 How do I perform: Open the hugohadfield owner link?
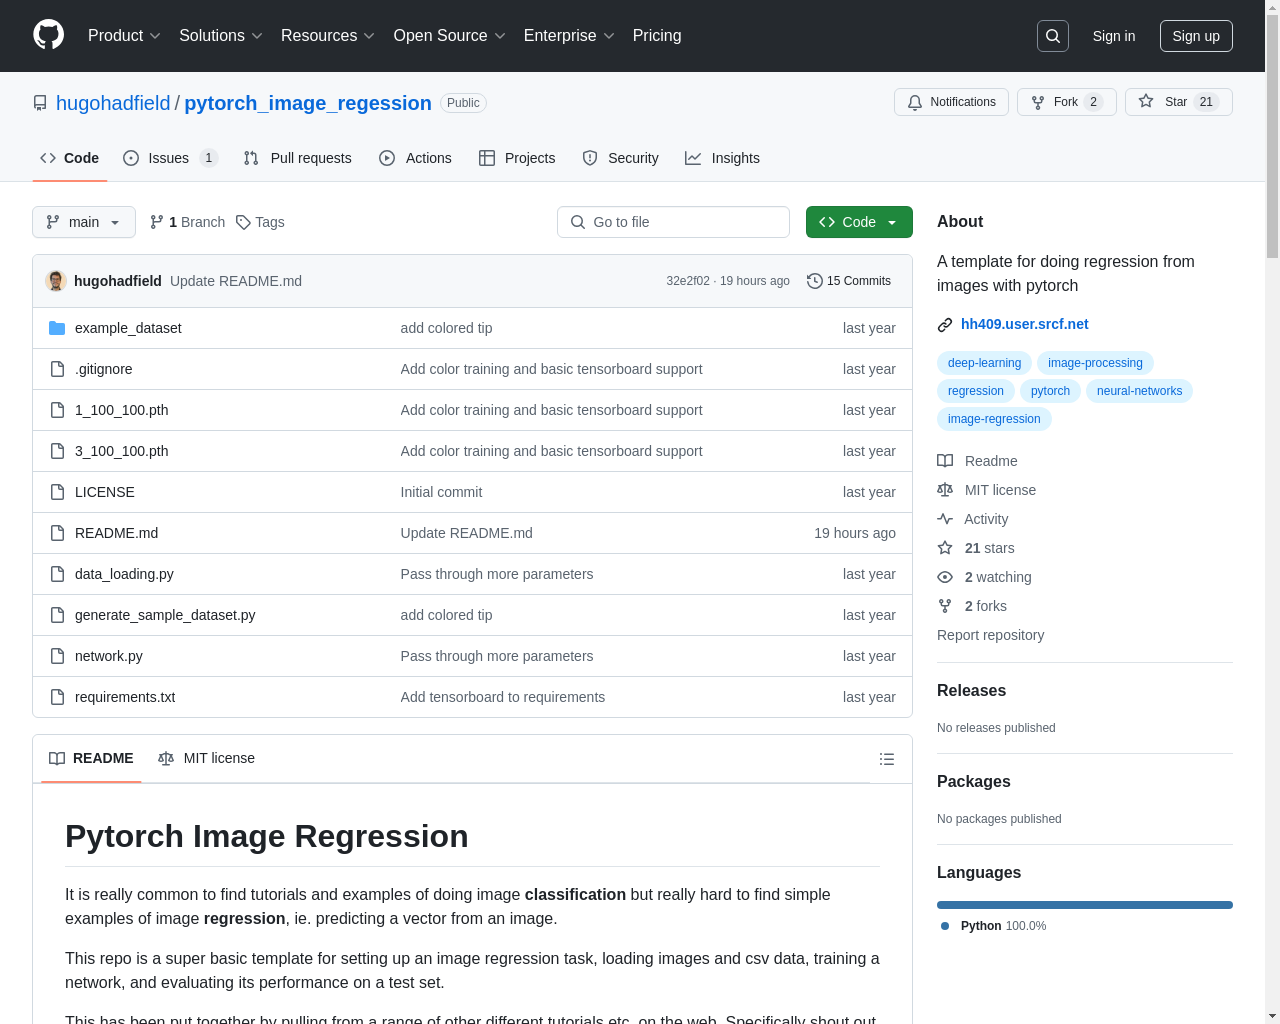click(113, 103)
